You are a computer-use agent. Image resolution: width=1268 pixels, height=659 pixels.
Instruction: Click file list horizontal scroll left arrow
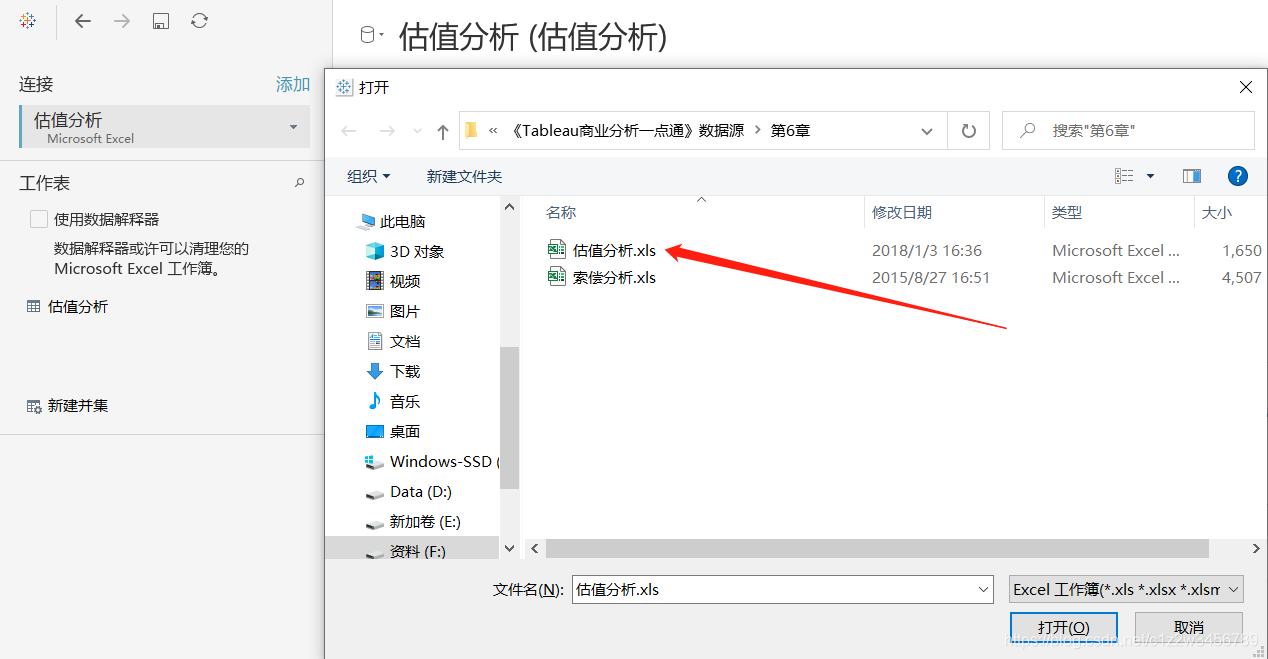tap(534, 548)
